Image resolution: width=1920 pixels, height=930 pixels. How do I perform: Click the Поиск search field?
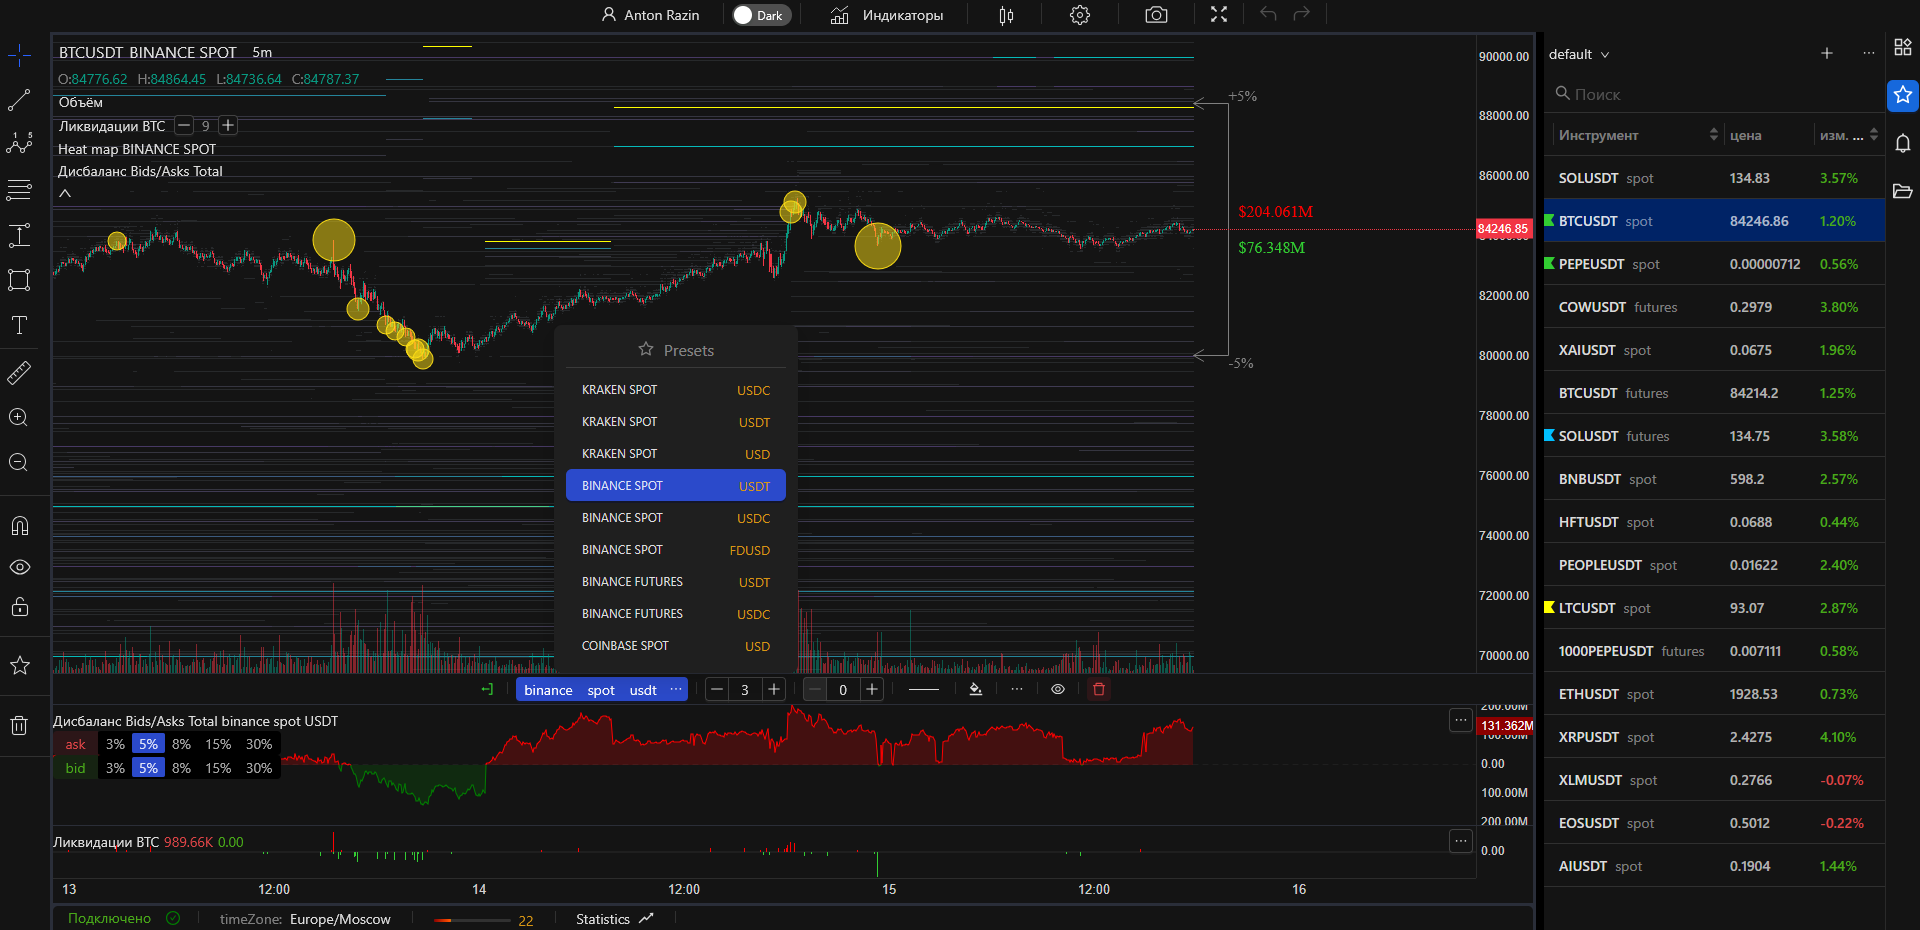[1714, 94]
